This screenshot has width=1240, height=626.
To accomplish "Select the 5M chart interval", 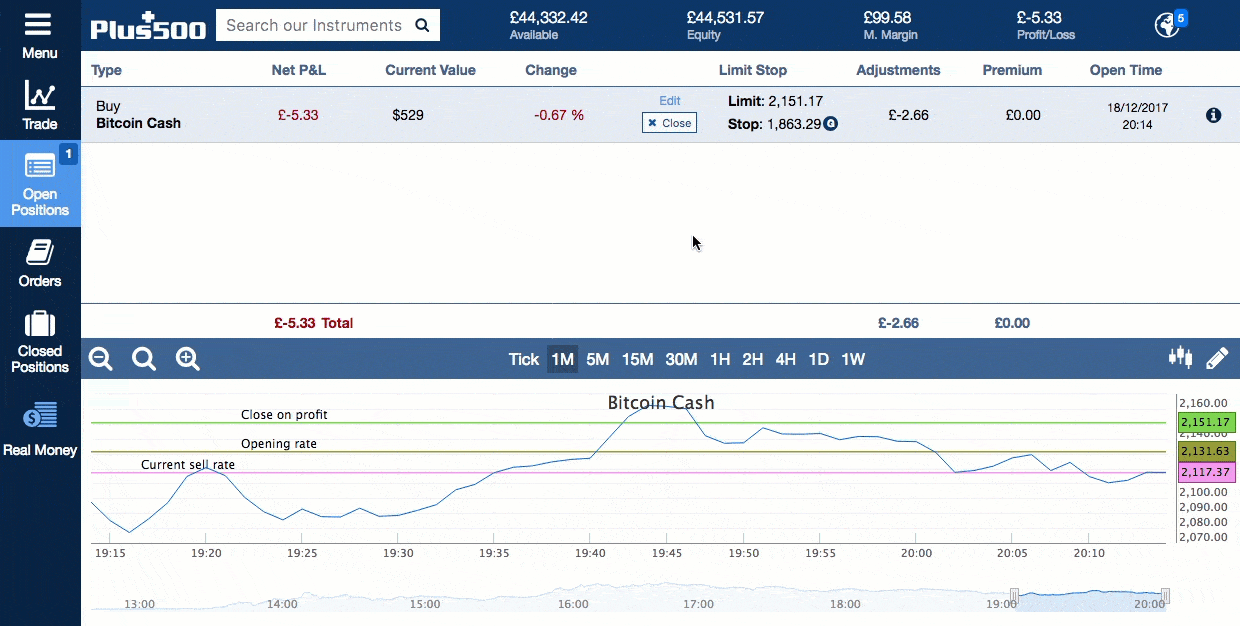I will click(x=598, y=359).
